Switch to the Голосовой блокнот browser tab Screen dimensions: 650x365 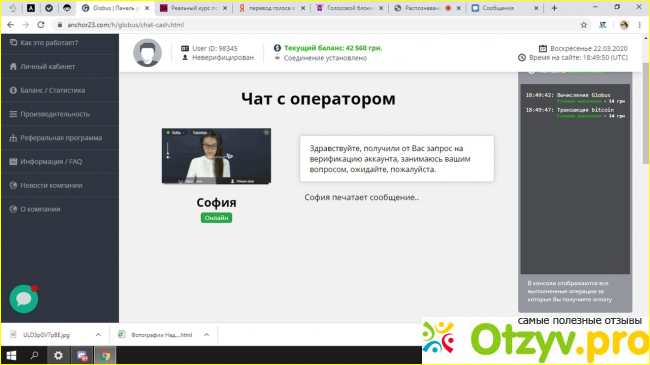349,8
